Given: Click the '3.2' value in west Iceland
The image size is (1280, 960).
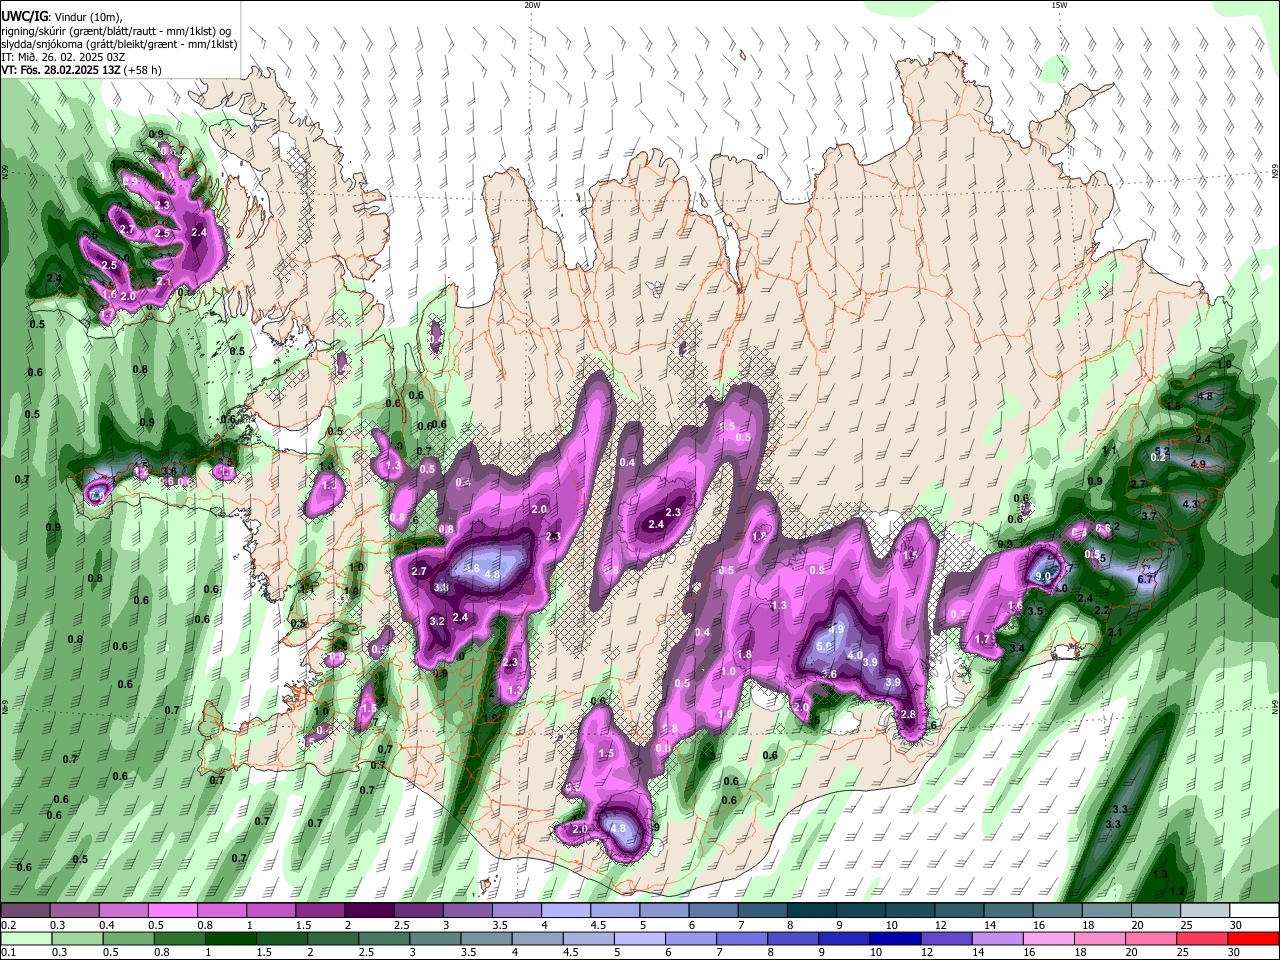Looking at the screenshot, I should [x=437, y=621].
